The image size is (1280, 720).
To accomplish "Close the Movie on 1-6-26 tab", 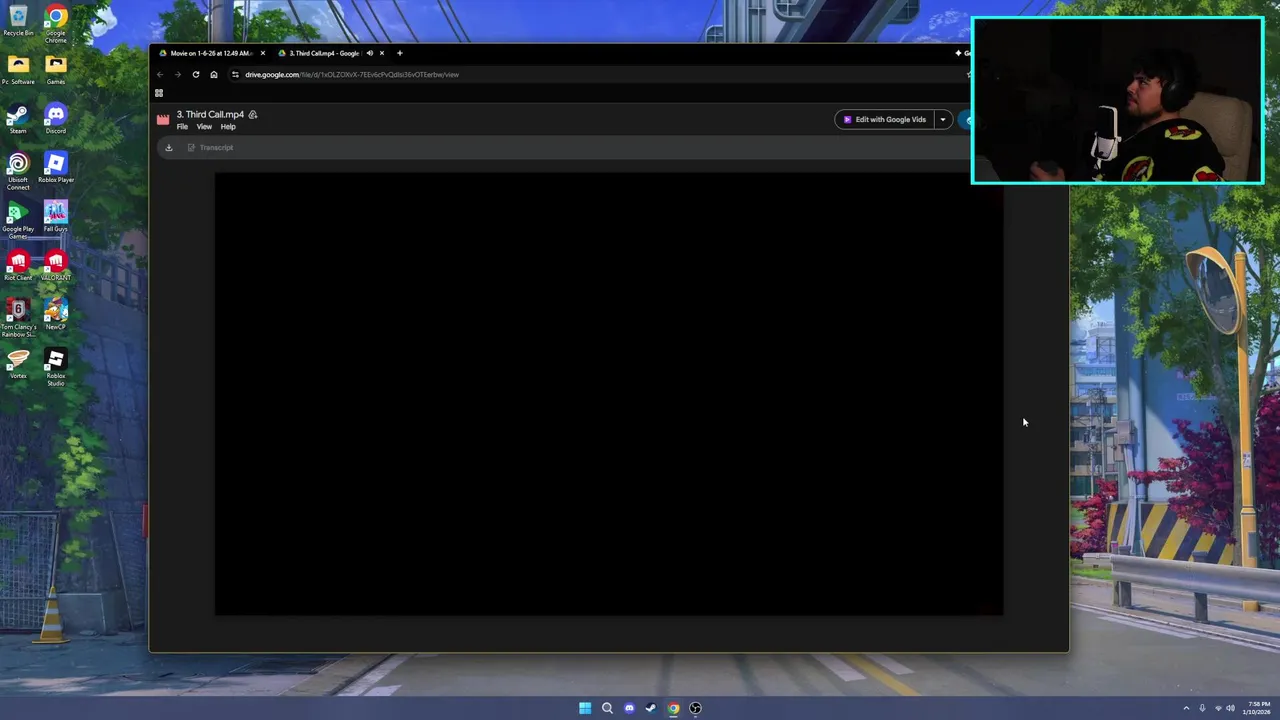I will coord(263,53).
